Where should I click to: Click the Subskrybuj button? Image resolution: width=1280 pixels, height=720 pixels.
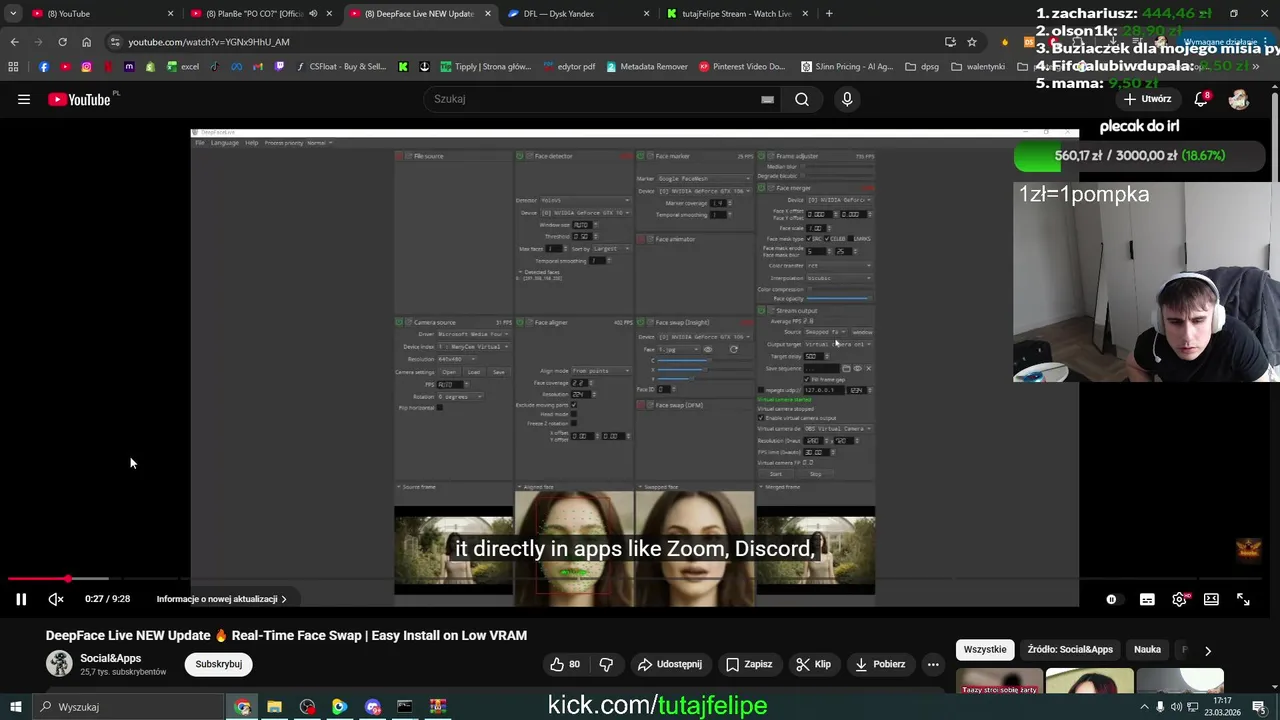pyautogui.click(x=218, y=664)
